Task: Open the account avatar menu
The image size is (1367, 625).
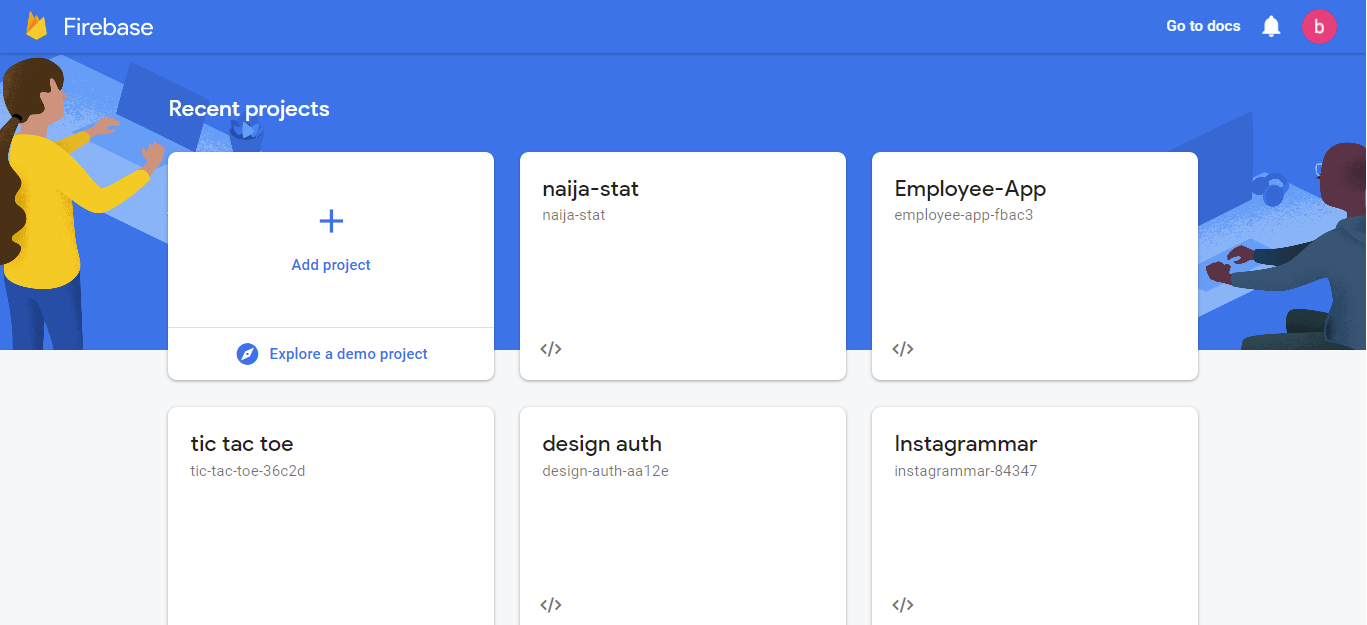Action: pos(1319,26)
